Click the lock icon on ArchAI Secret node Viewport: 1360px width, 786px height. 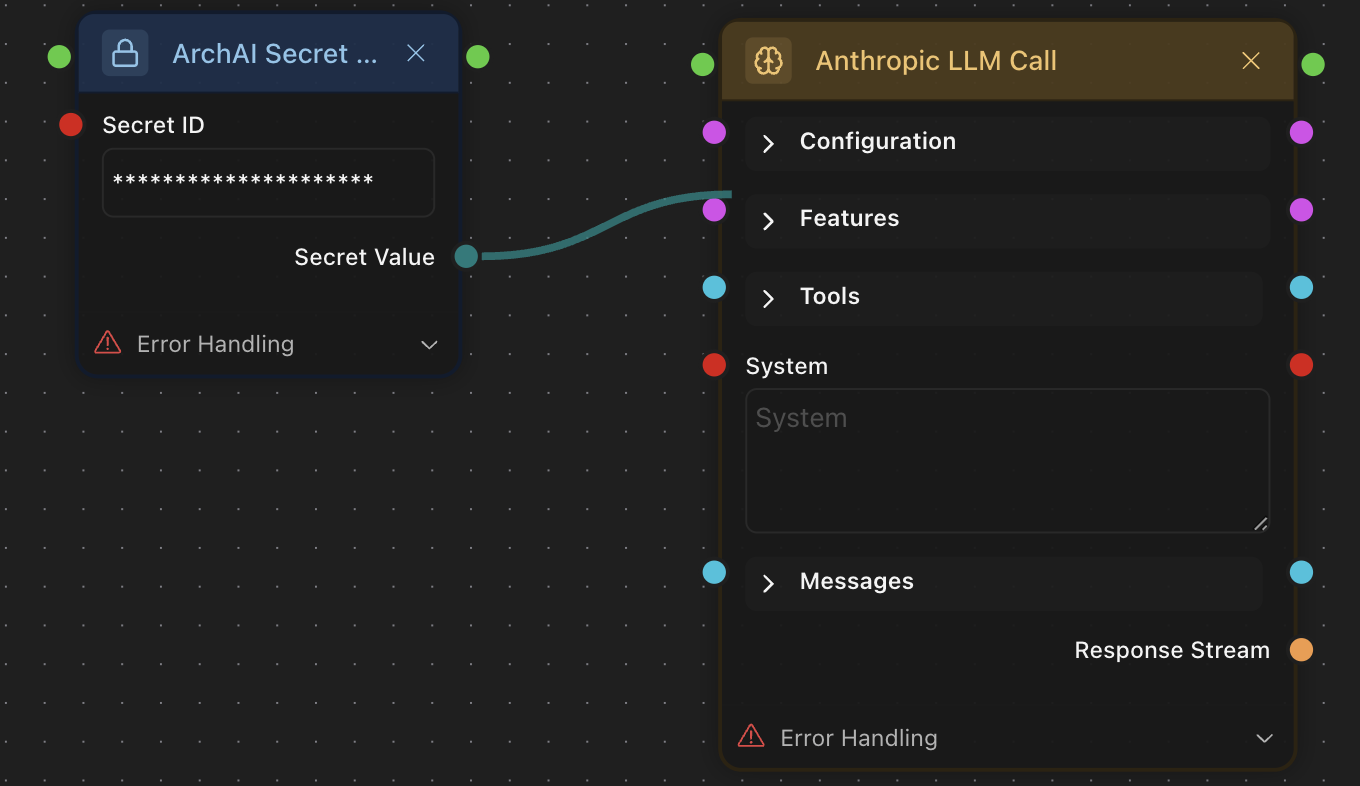pyautogui.click(x=125, y=53)
